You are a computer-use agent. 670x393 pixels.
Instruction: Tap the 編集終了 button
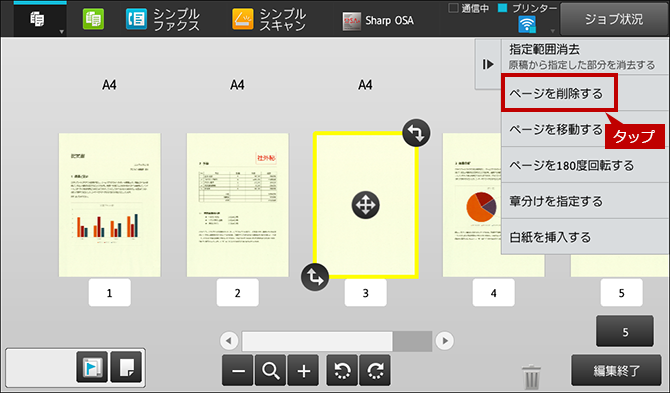tap(616, 370)
